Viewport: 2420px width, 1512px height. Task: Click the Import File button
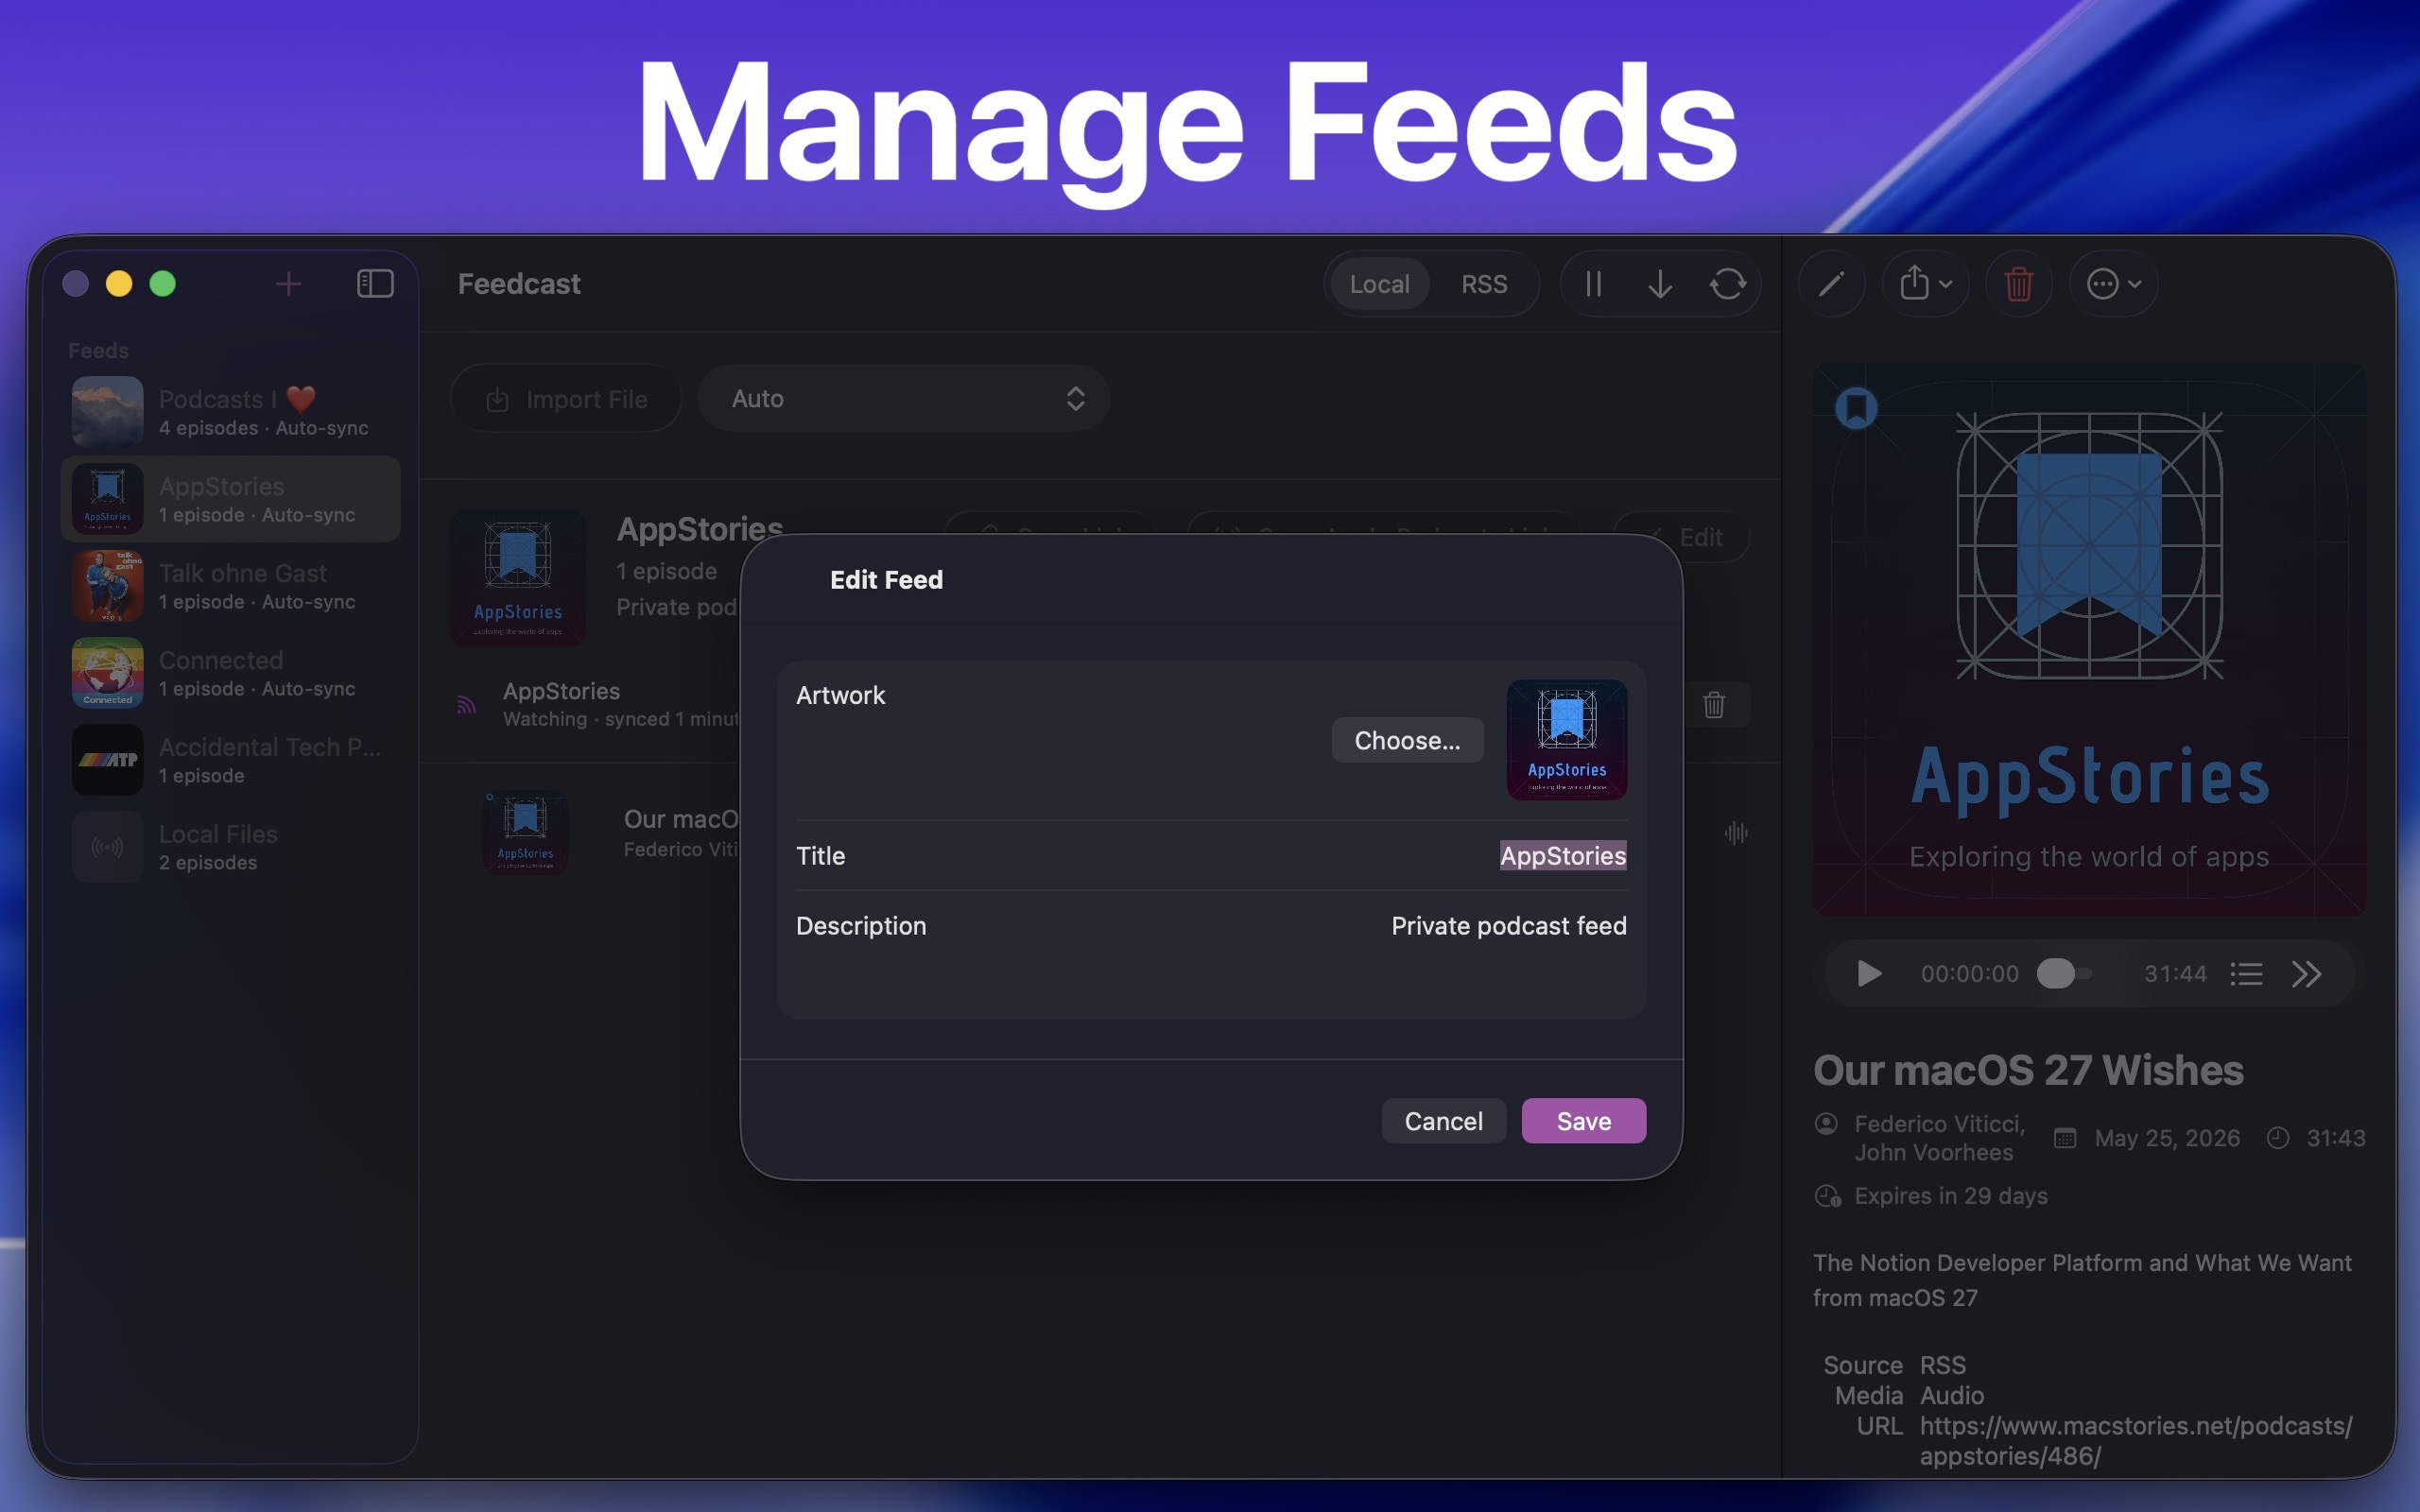point(566,399)
